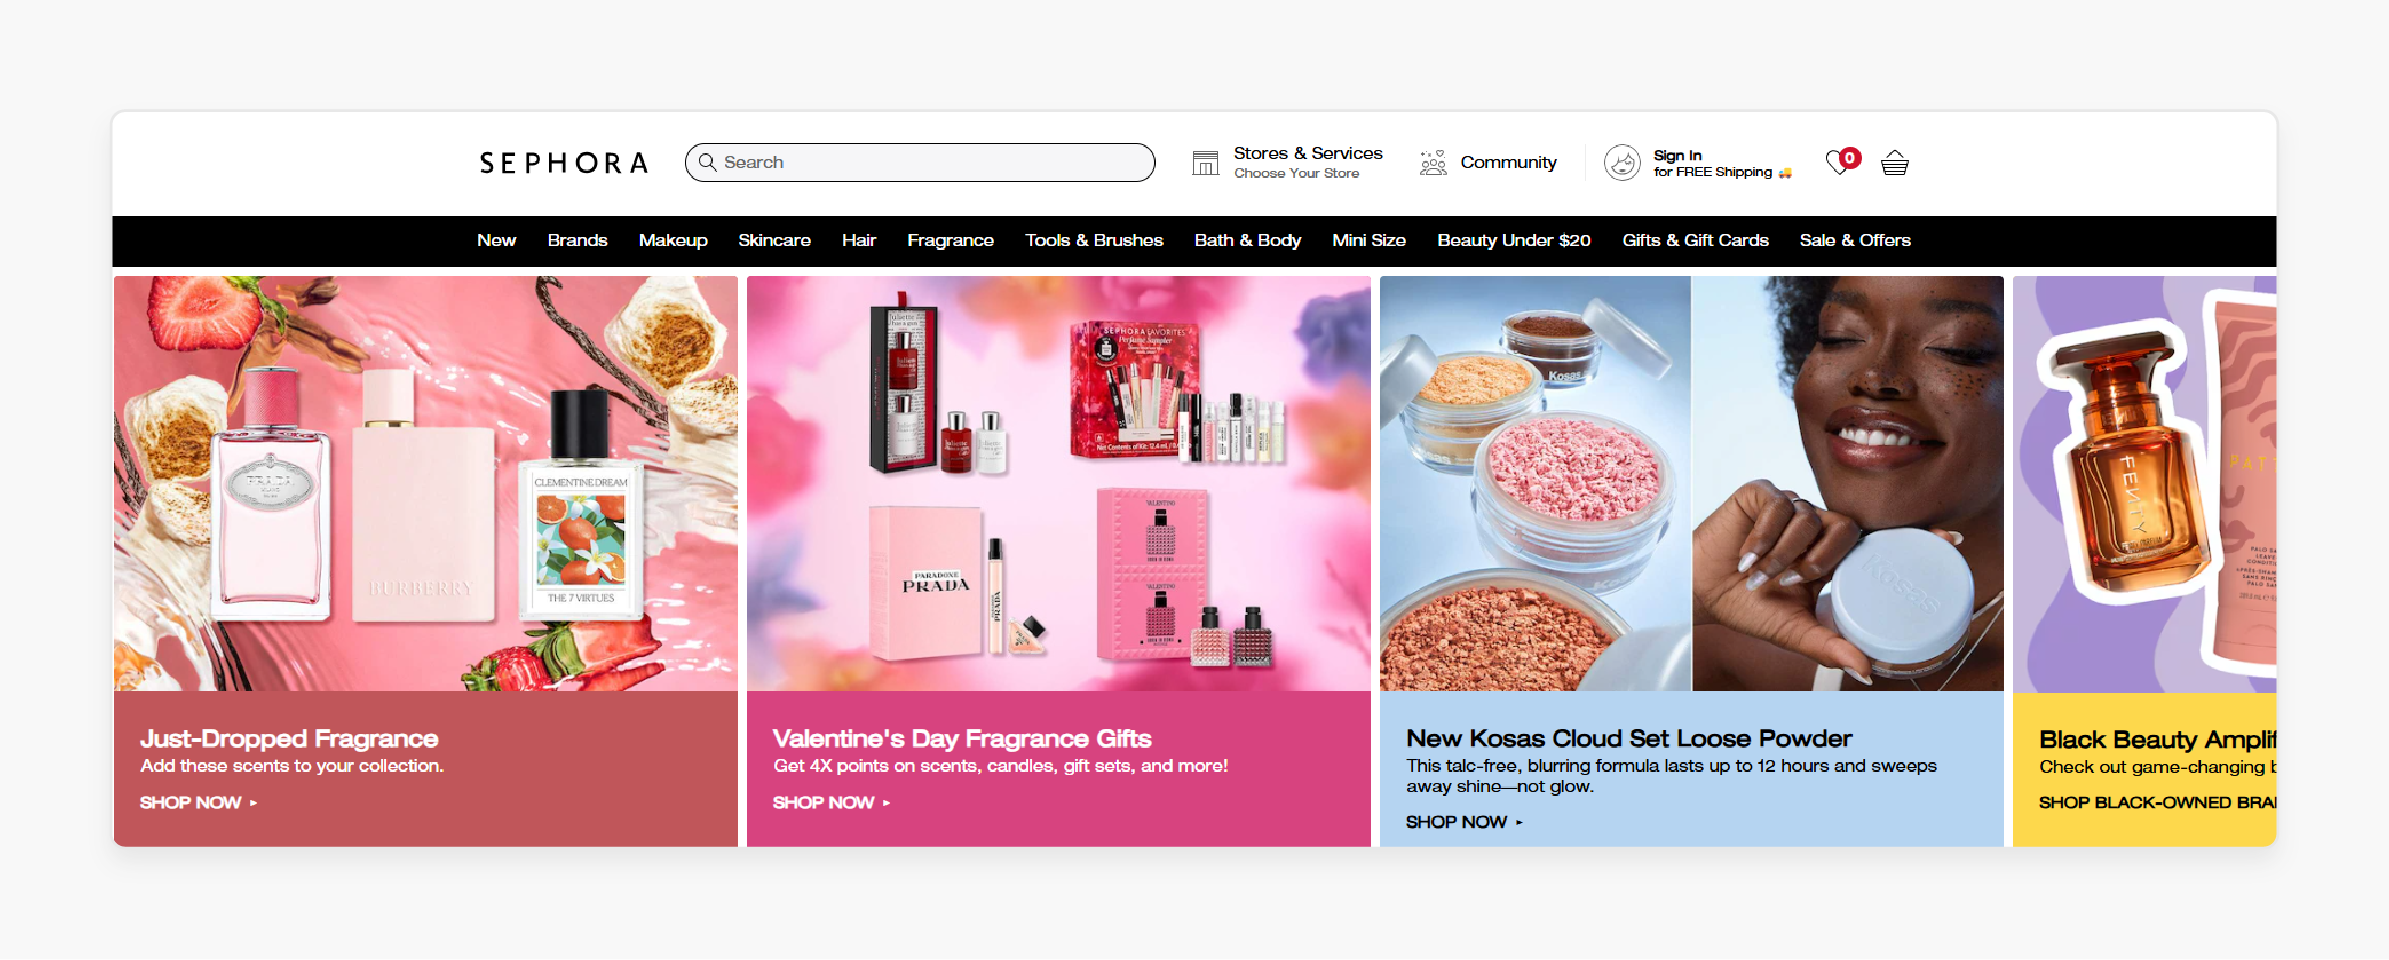Open the Mini Size menu
Screen dimensions: 2389x960
pyautogui.click(x=1368, y=240)
